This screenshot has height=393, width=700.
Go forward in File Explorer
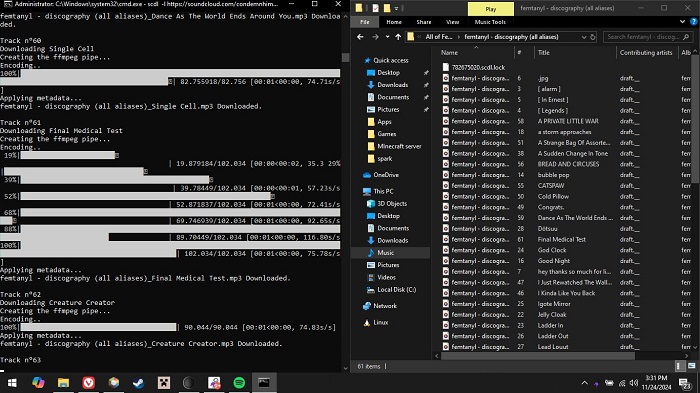click(x=375, y=37)
